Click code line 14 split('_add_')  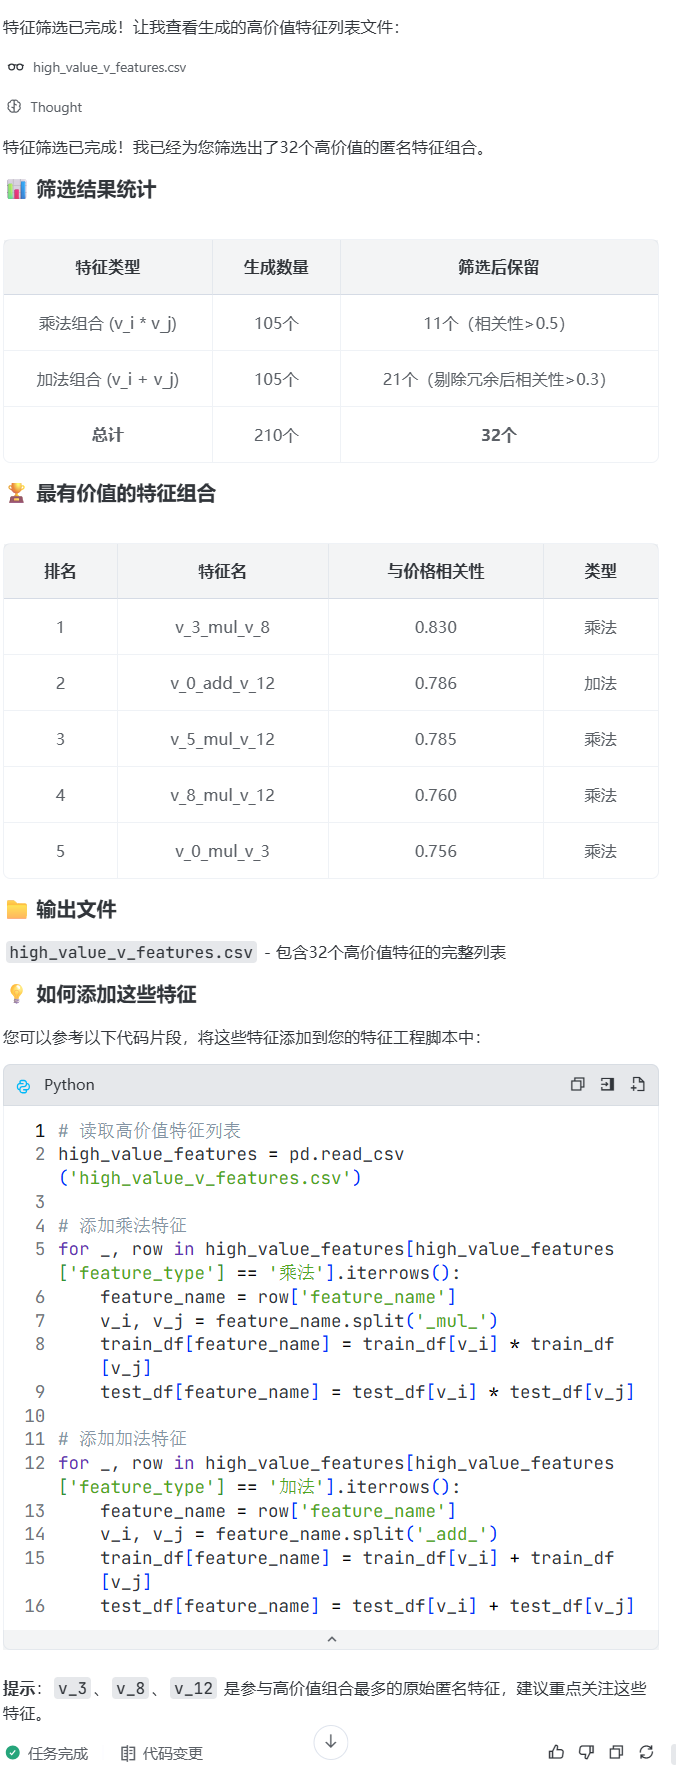coord(299,1534)
